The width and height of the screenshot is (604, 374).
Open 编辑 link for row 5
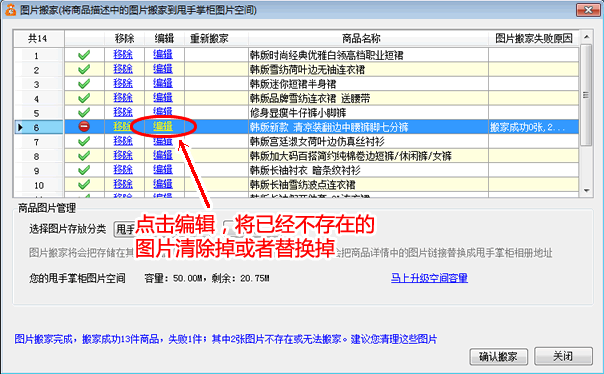163,112
